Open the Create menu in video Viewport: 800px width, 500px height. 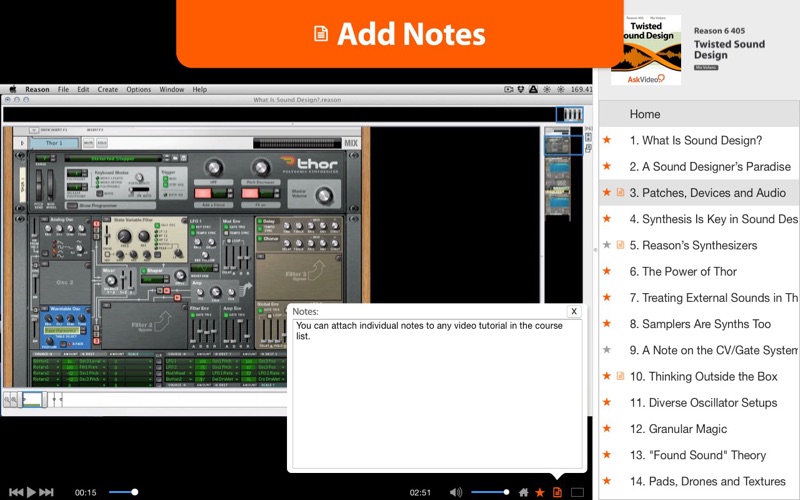pyautogui.click(x=108, y=89)
